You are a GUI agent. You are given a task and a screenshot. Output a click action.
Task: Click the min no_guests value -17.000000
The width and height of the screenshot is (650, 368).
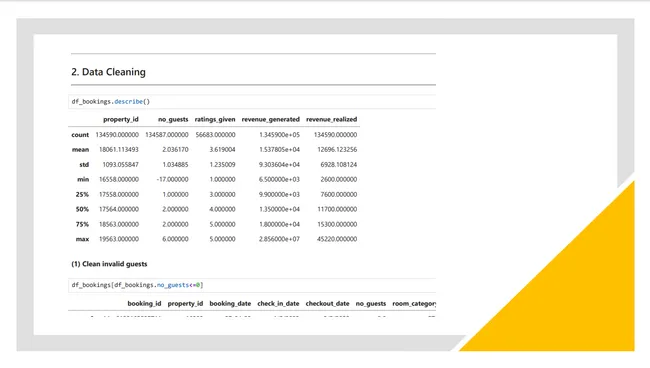[x=172, y=179]
